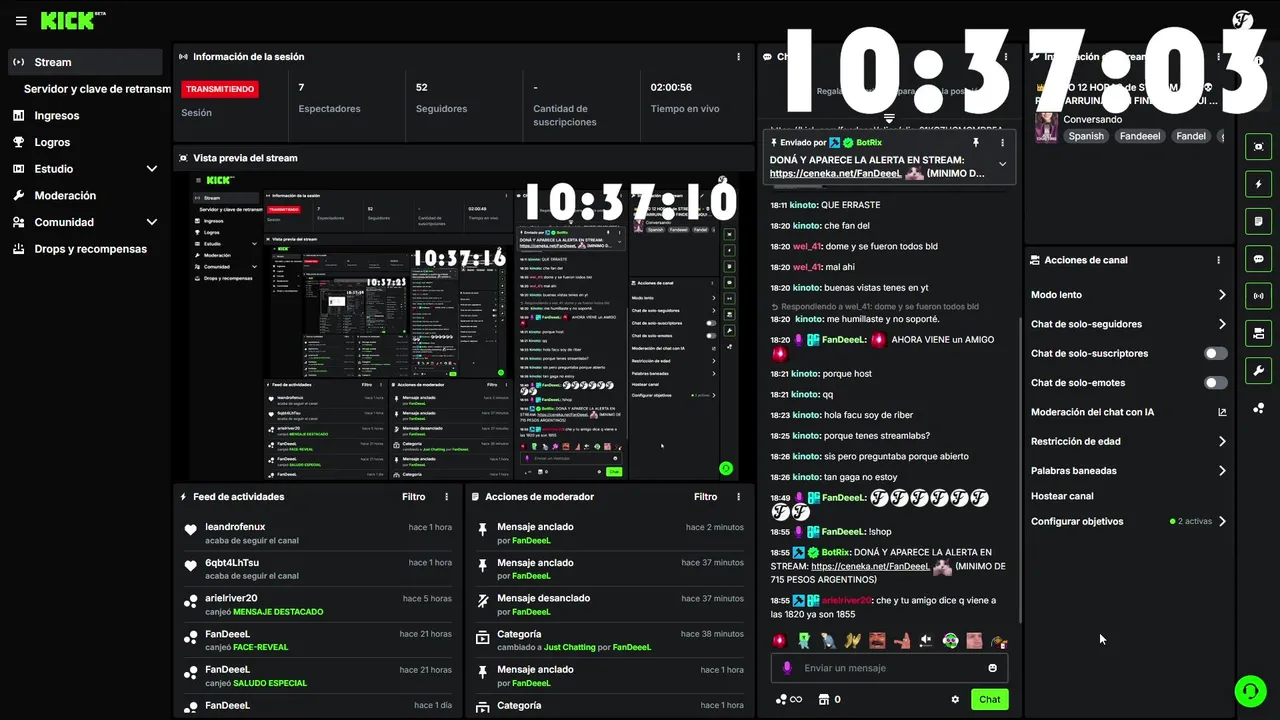This screenshot has height=720, width=1280.
Task: Expand Palabras baneadas chevron
Action: [1222, 471]
